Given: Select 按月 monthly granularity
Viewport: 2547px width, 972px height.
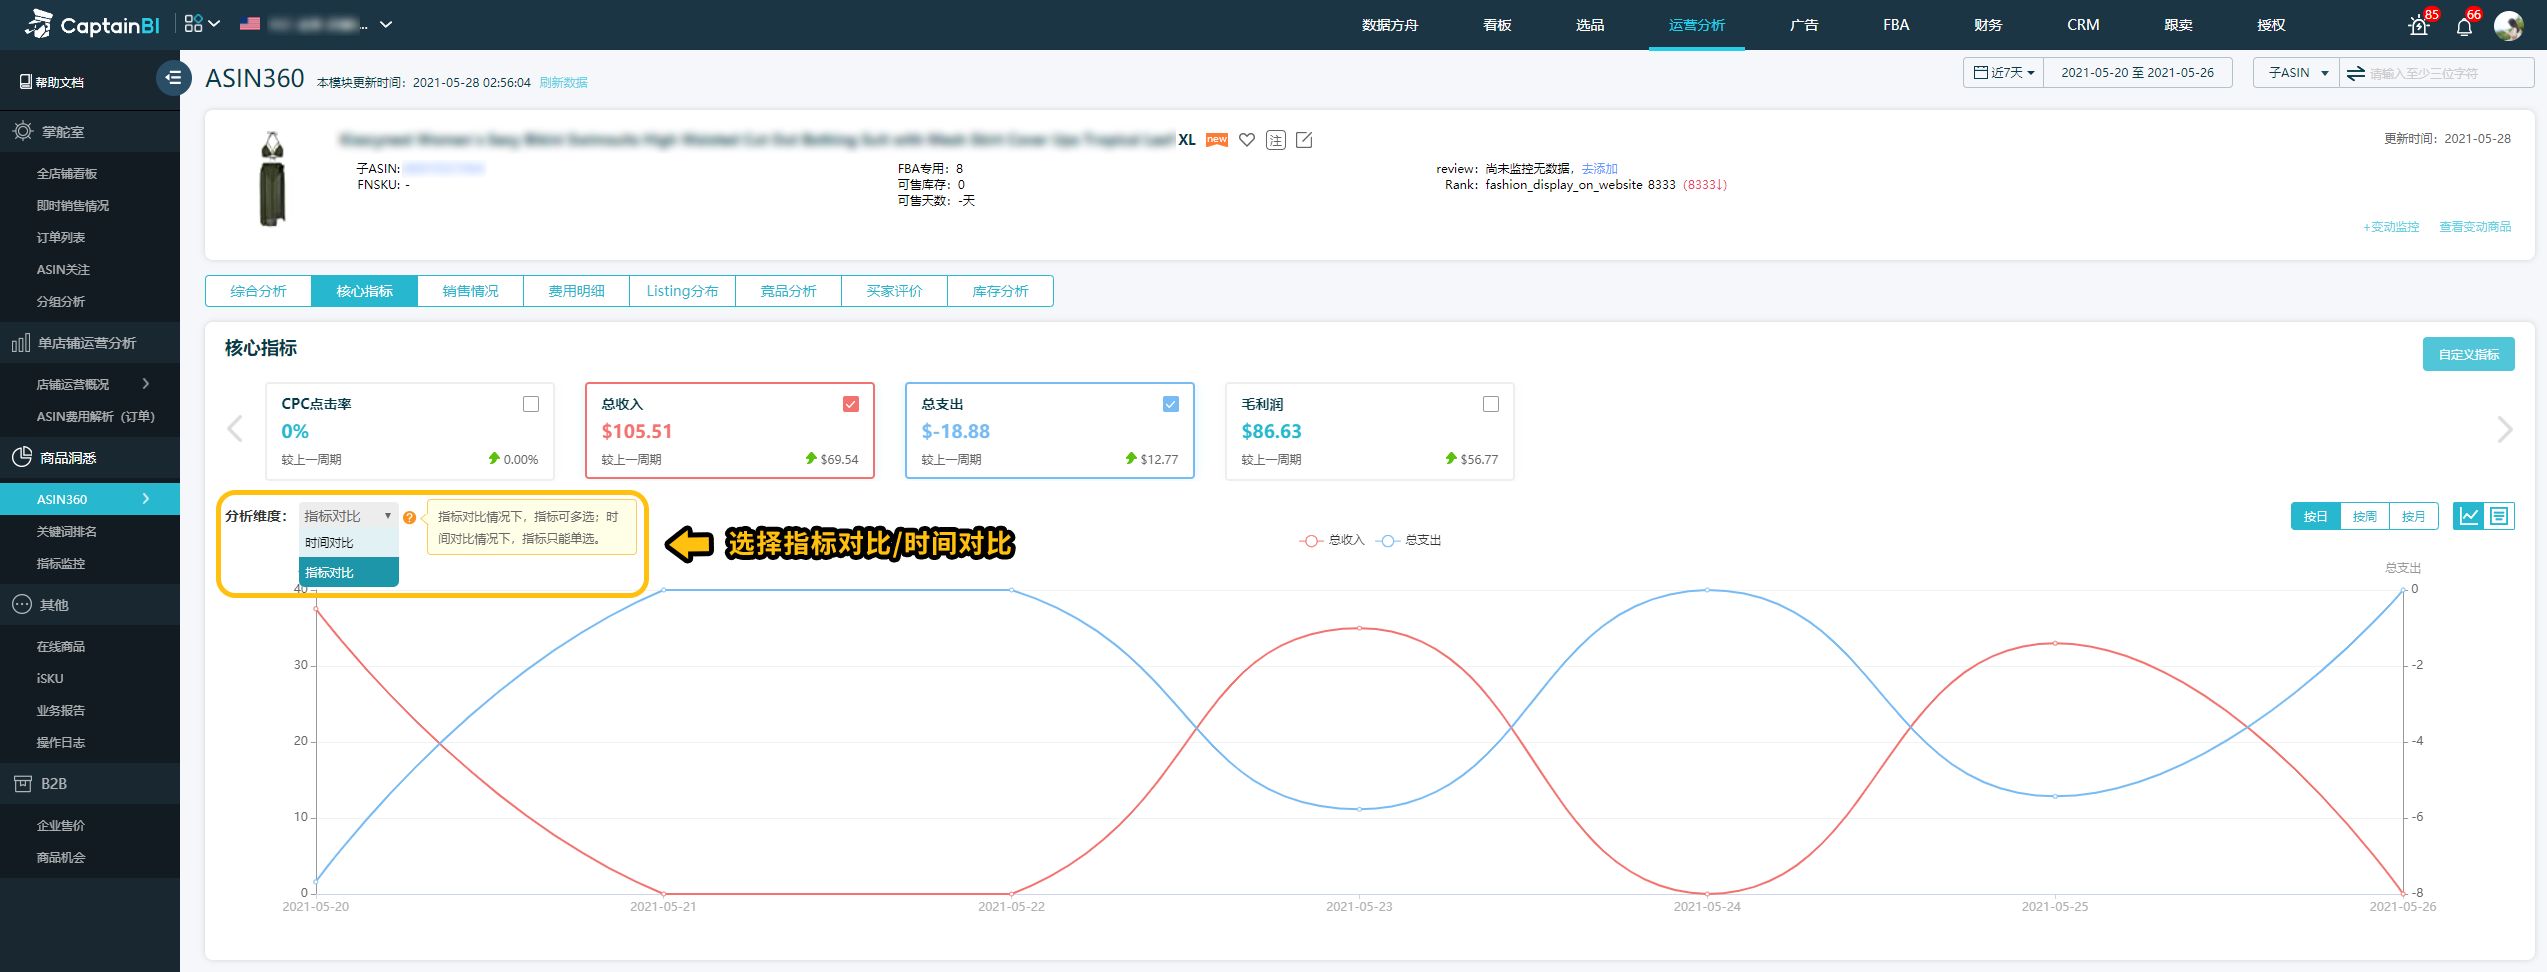Looking at the screenshot, I should (2413, 516).
